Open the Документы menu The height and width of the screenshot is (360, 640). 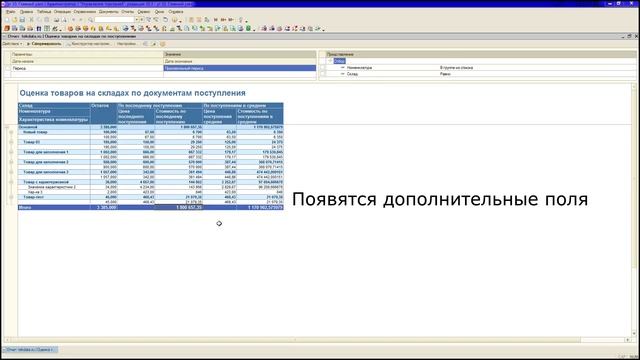[x=109, y=12]
